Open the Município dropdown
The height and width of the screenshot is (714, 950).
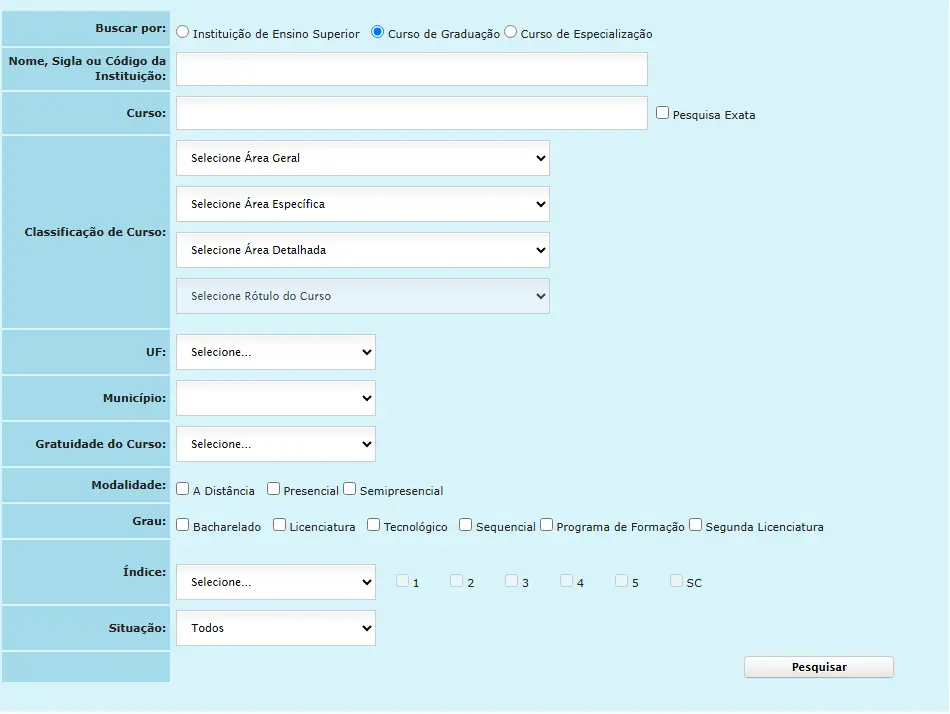(276, 398)
